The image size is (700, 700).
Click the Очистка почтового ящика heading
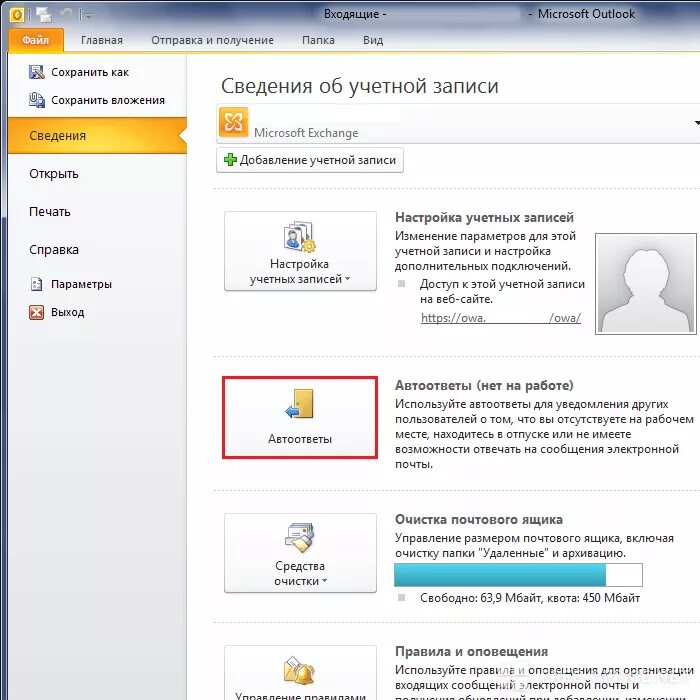pos(479,519)
